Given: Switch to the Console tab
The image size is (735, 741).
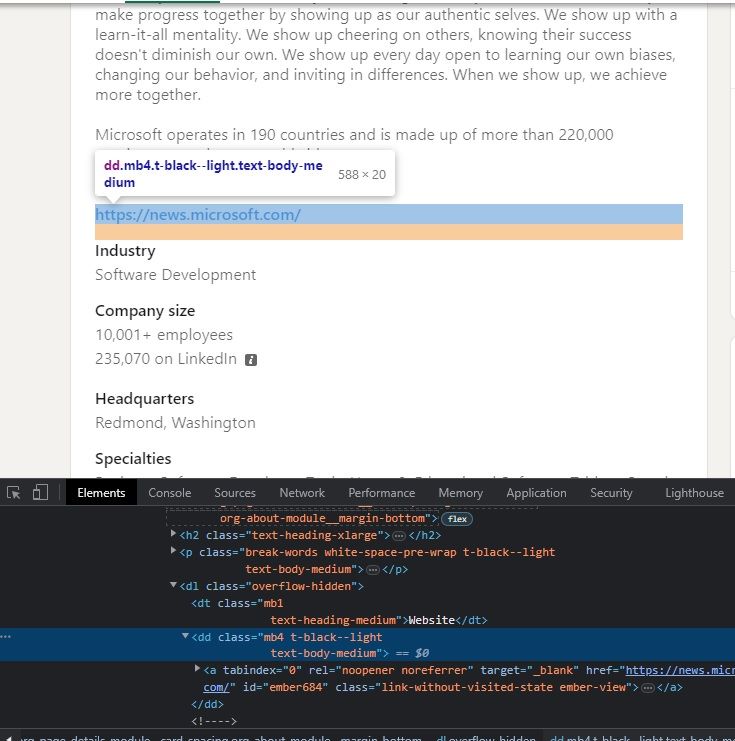Looking at the screenshot, I should click(170, 493).
